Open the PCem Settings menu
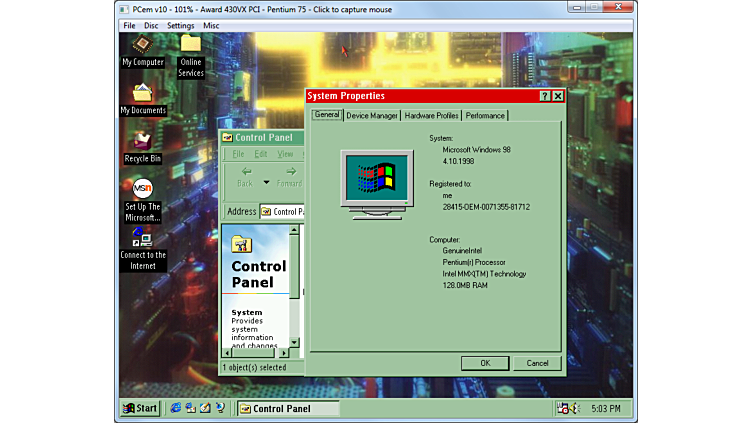Screen dimensions: 752x423 (181, 26)
